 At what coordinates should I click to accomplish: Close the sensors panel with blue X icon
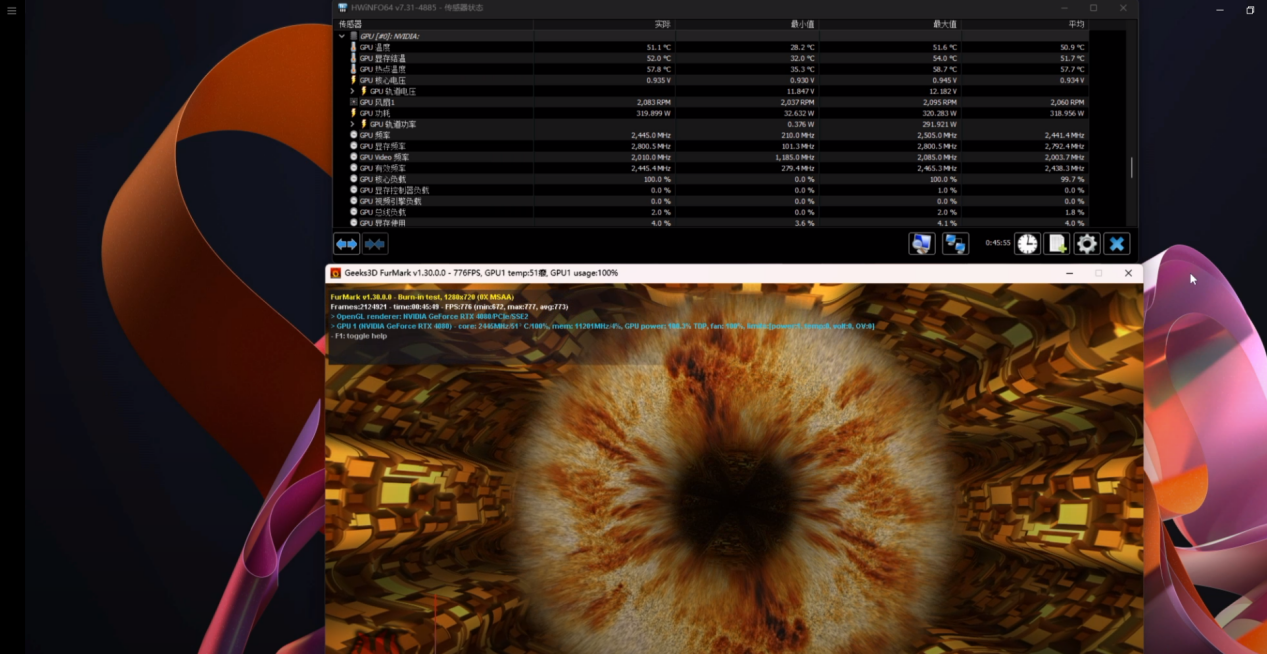pos(1117,244)
